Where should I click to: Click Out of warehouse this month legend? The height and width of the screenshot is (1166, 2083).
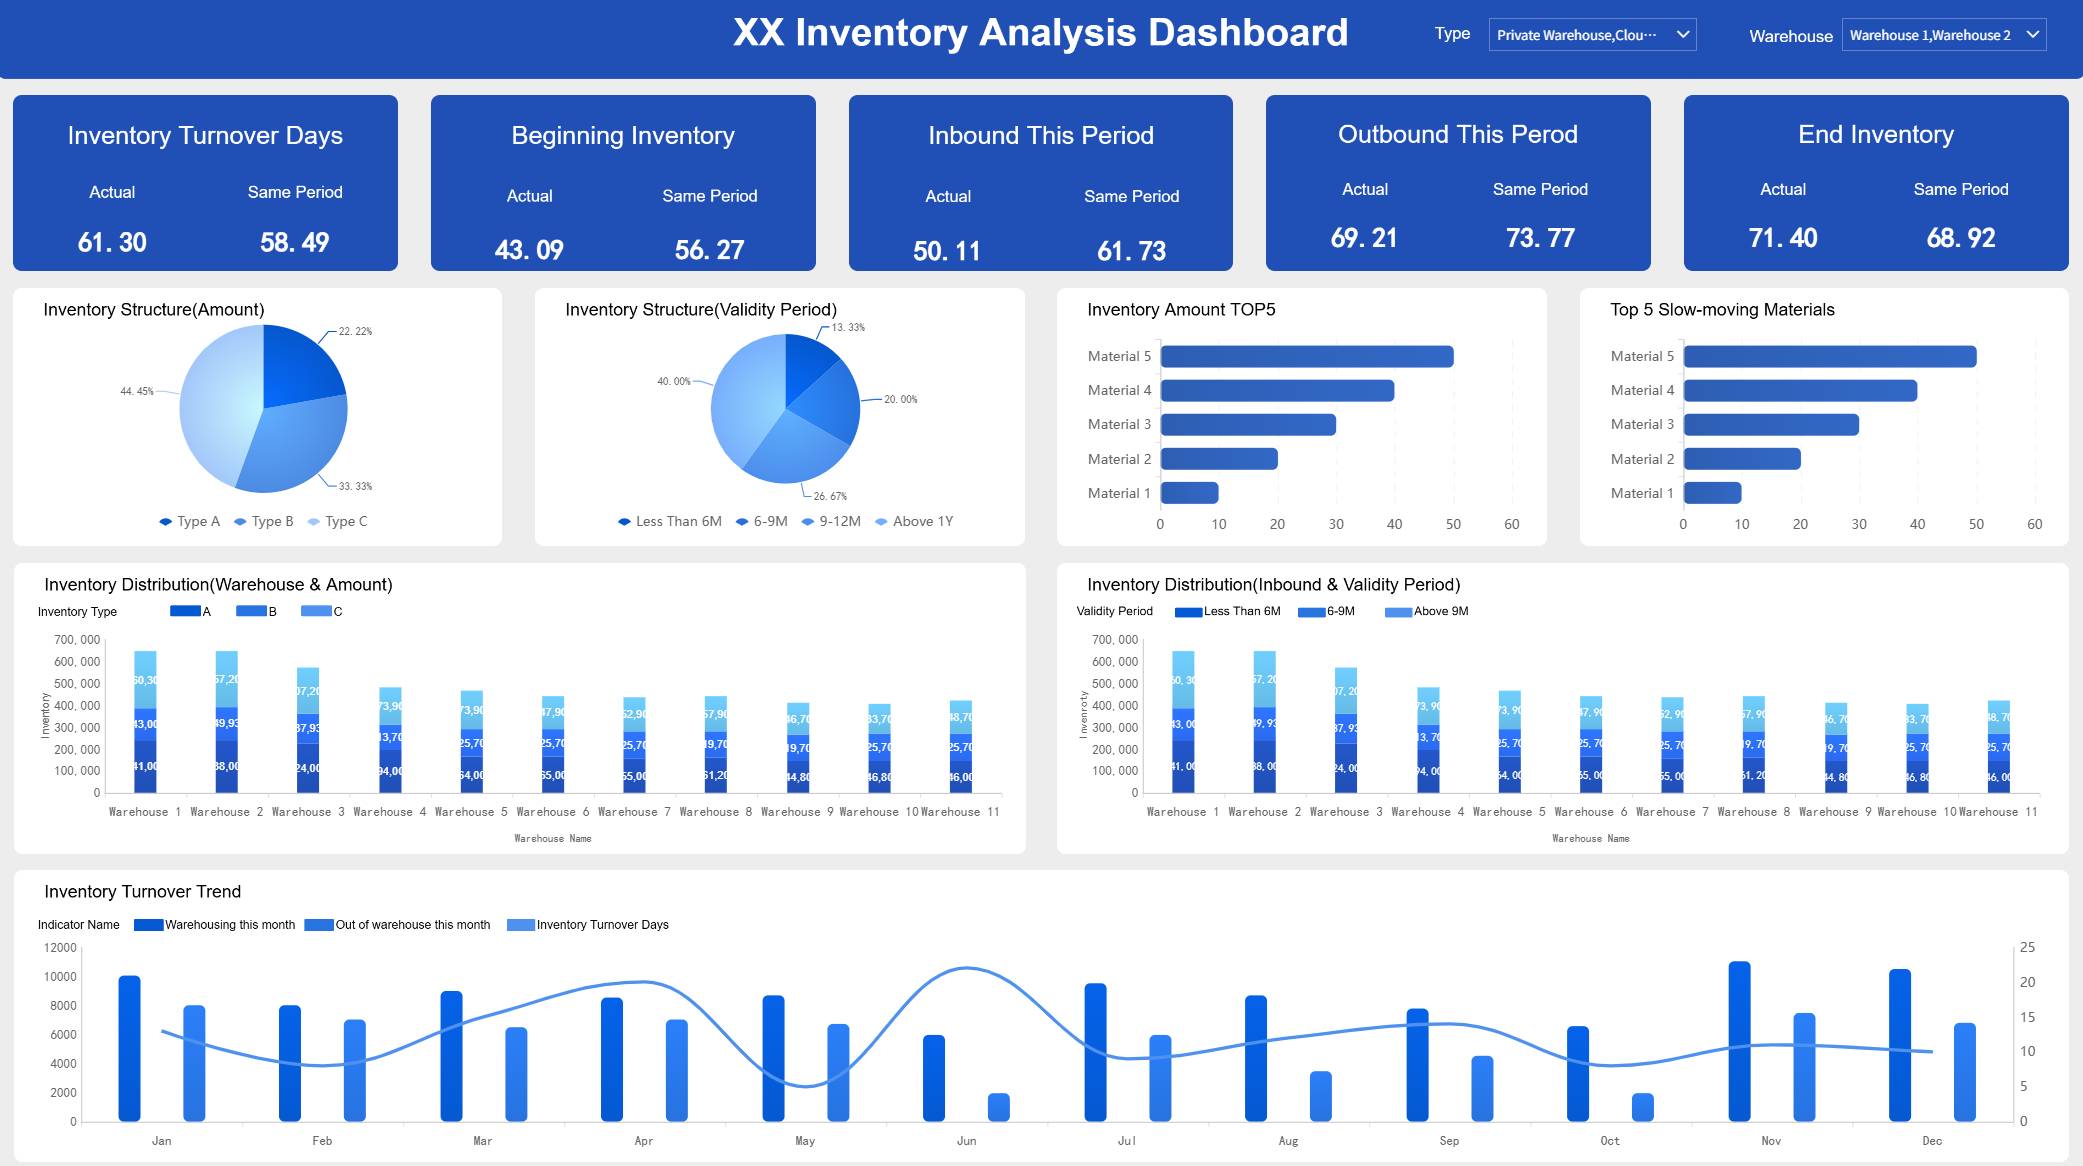[x=412, y=925]
